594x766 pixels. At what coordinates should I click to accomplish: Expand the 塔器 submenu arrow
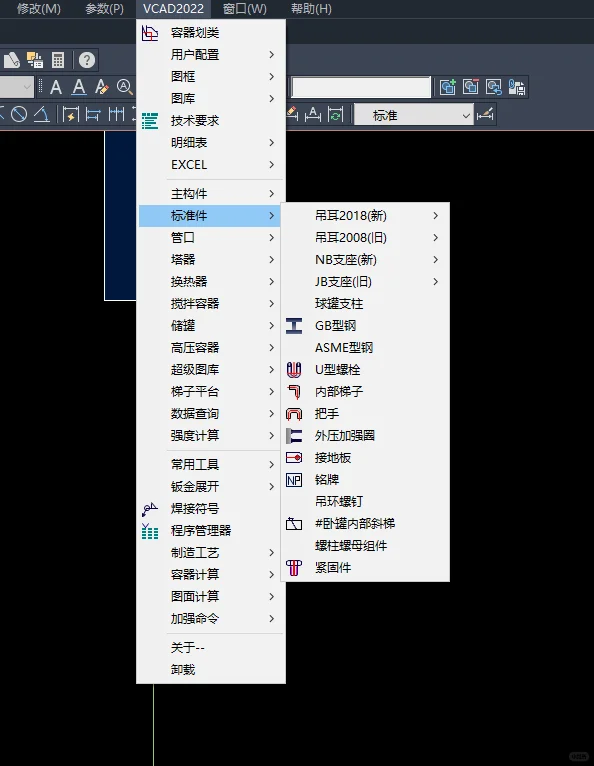[272, 260]
